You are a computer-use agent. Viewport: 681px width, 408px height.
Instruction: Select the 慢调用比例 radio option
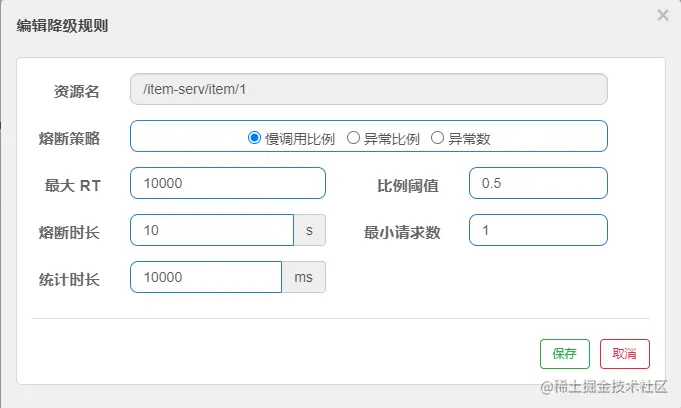pos(254,138)
